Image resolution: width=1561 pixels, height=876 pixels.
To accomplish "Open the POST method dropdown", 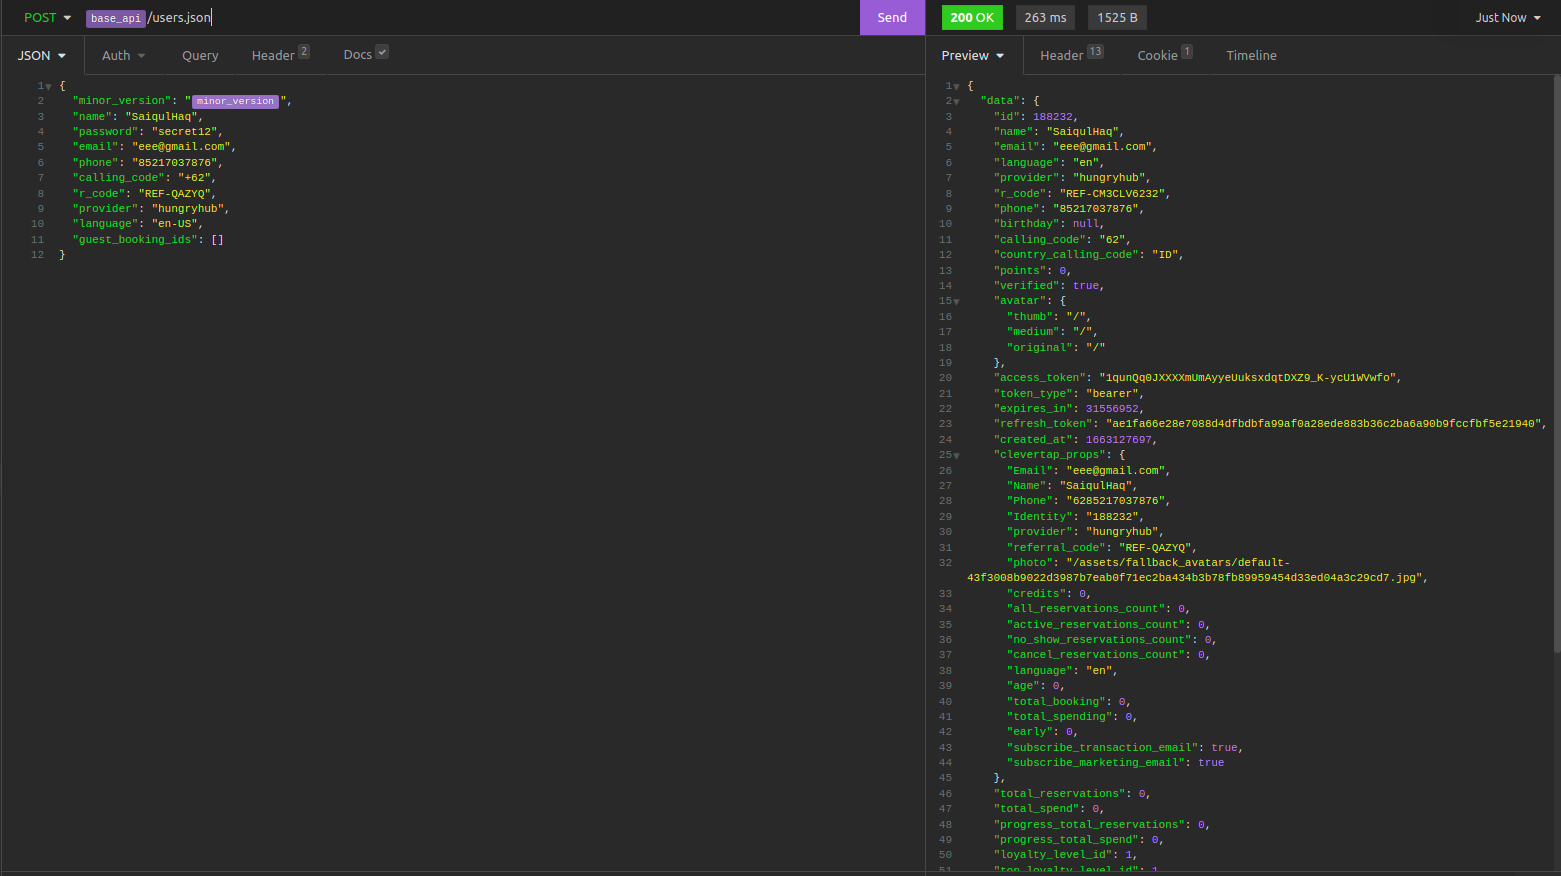I will (47, 18).
